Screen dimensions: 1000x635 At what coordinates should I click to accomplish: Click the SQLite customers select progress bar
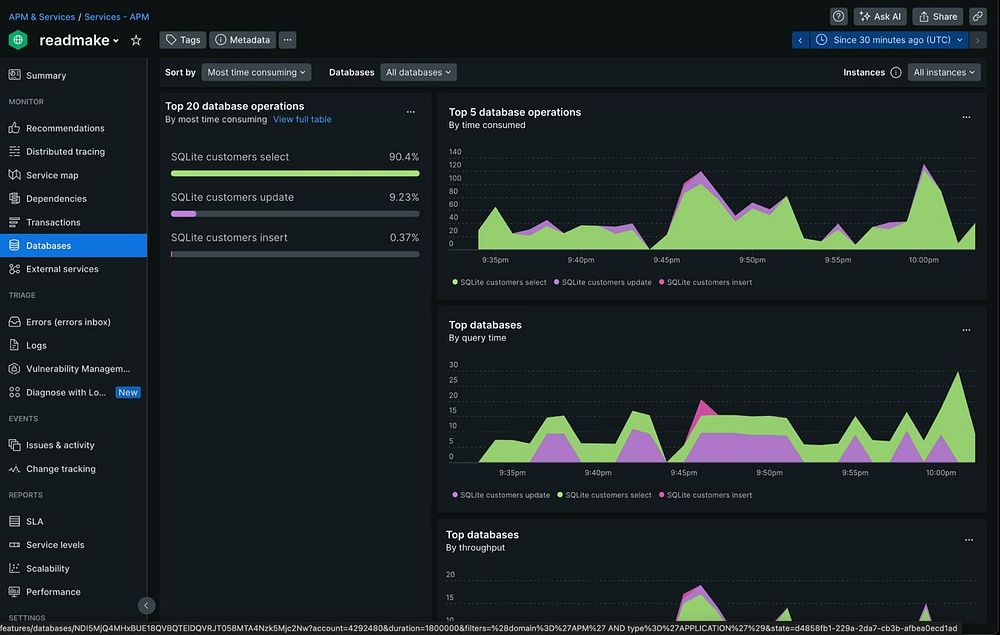[295, 173]
